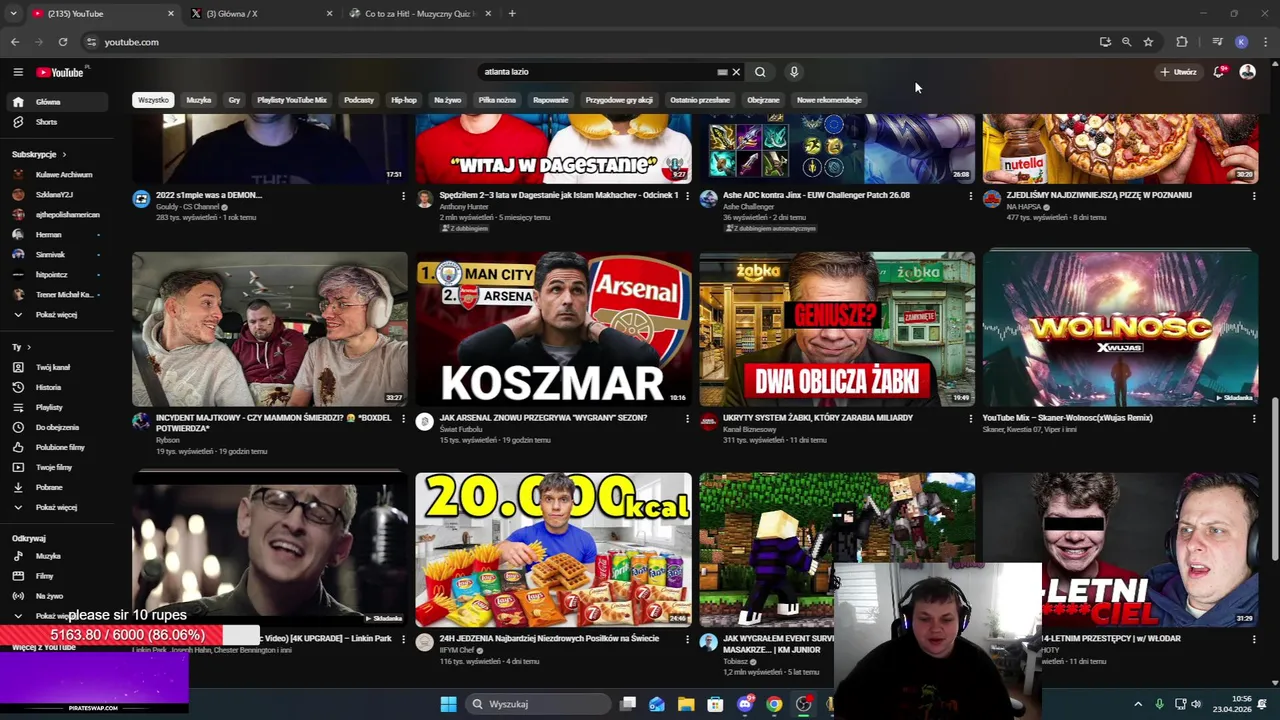This screenshot has height=720, width=1280.
Task: Open Na żywo under Odkrywaj in sidebar
Action: click(55, 596)
